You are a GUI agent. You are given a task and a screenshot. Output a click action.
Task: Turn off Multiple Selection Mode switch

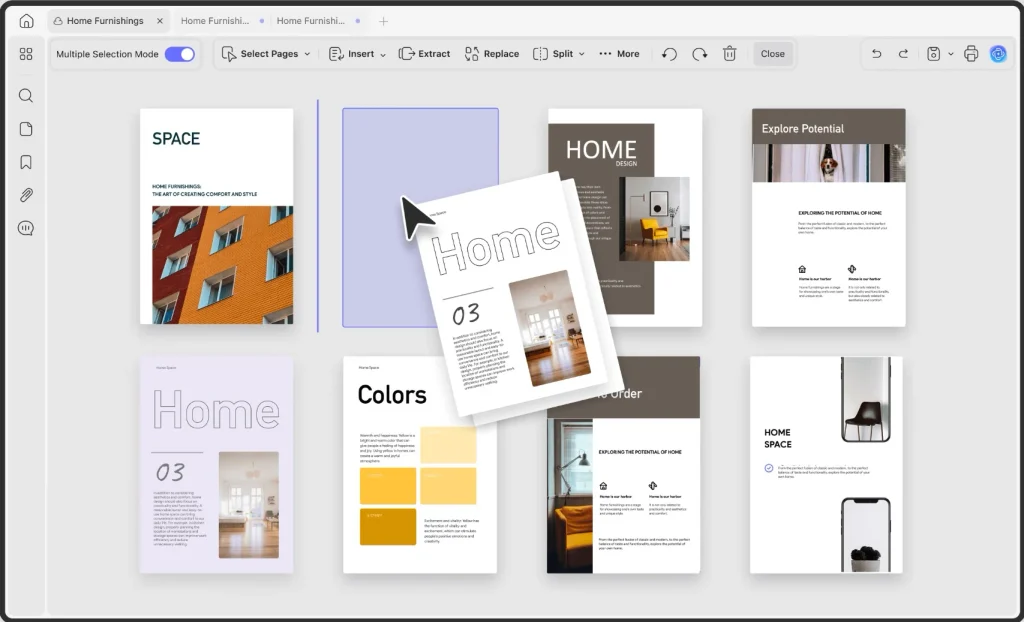[180, 54]
